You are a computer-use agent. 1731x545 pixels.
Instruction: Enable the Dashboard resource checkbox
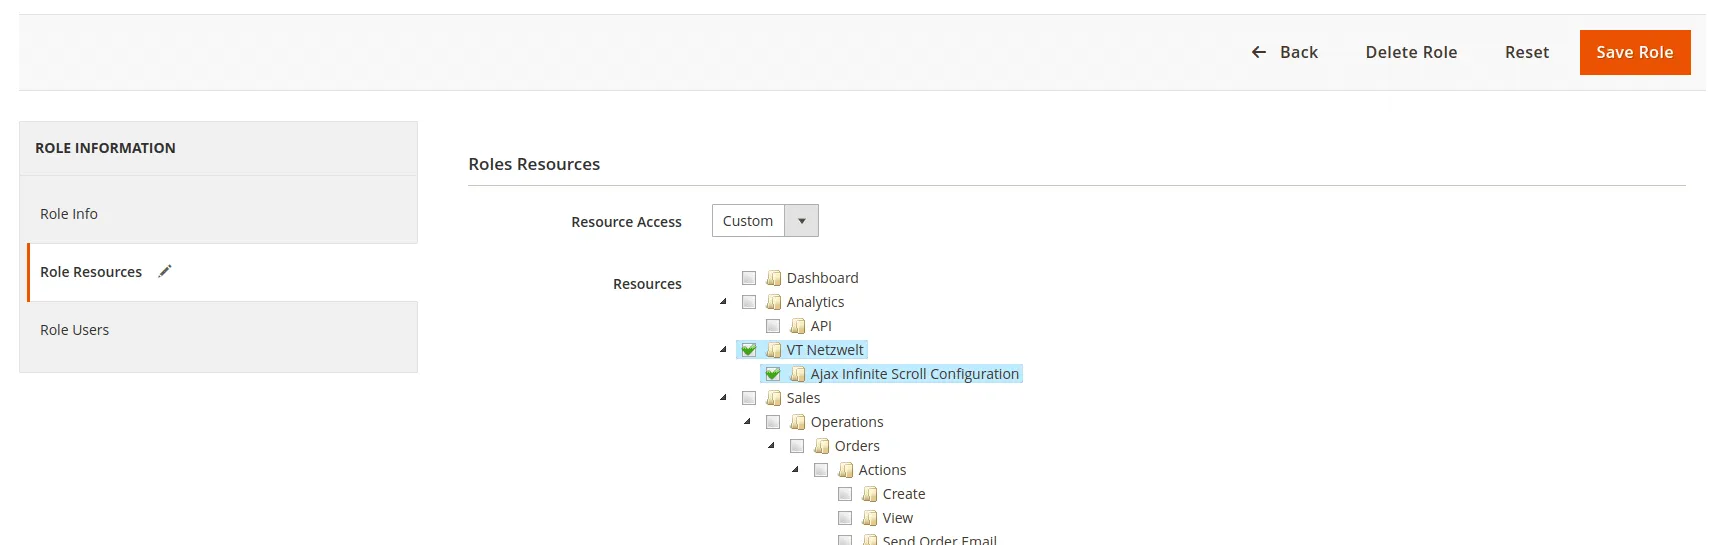click(x=749, y=278)
